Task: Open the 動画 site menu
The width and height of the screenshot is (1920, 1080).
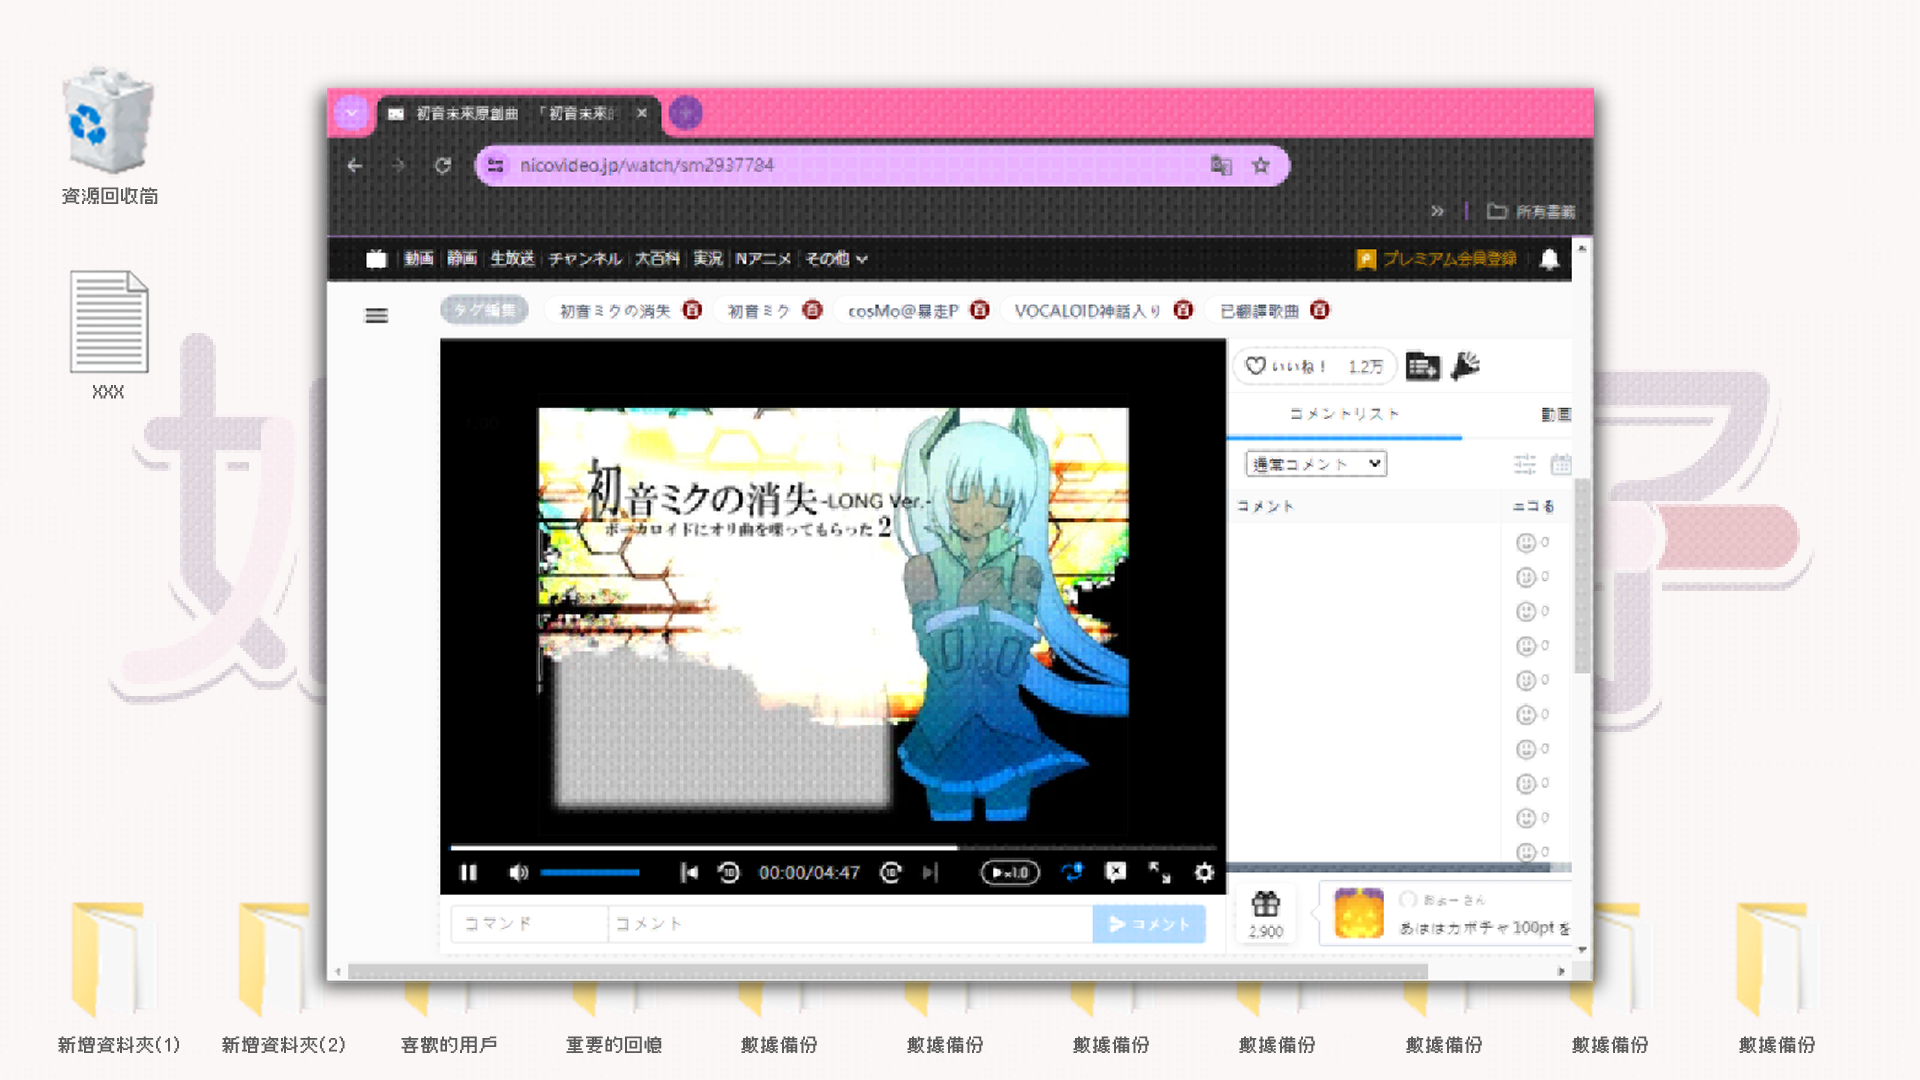Action: [419, 259]
